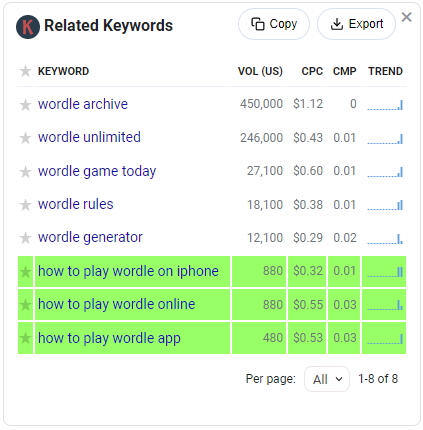
Task: Click the 18,100 volume value
Action: tap(265, 204)
